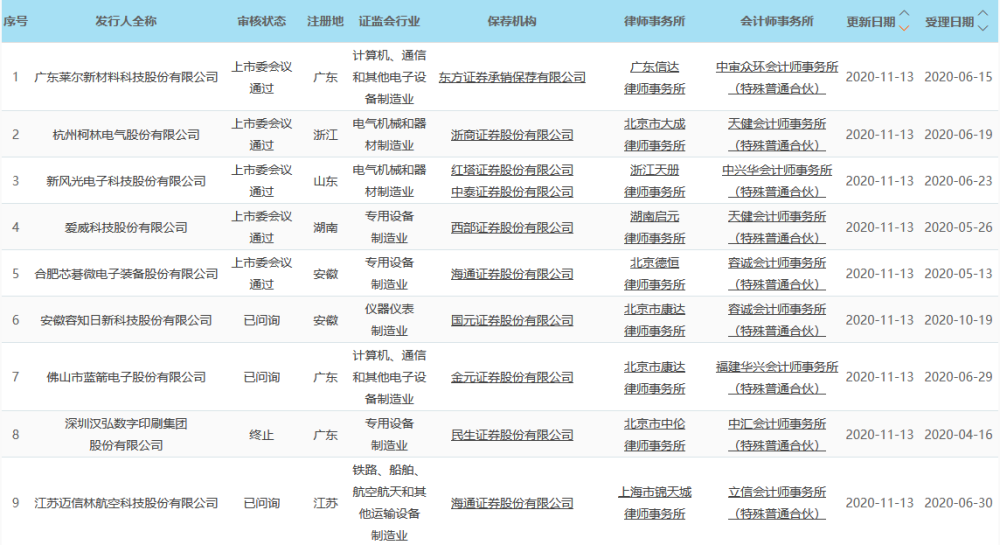
Task: Open accounting firm link 中审众环会计师事务所
Action: 777,78
